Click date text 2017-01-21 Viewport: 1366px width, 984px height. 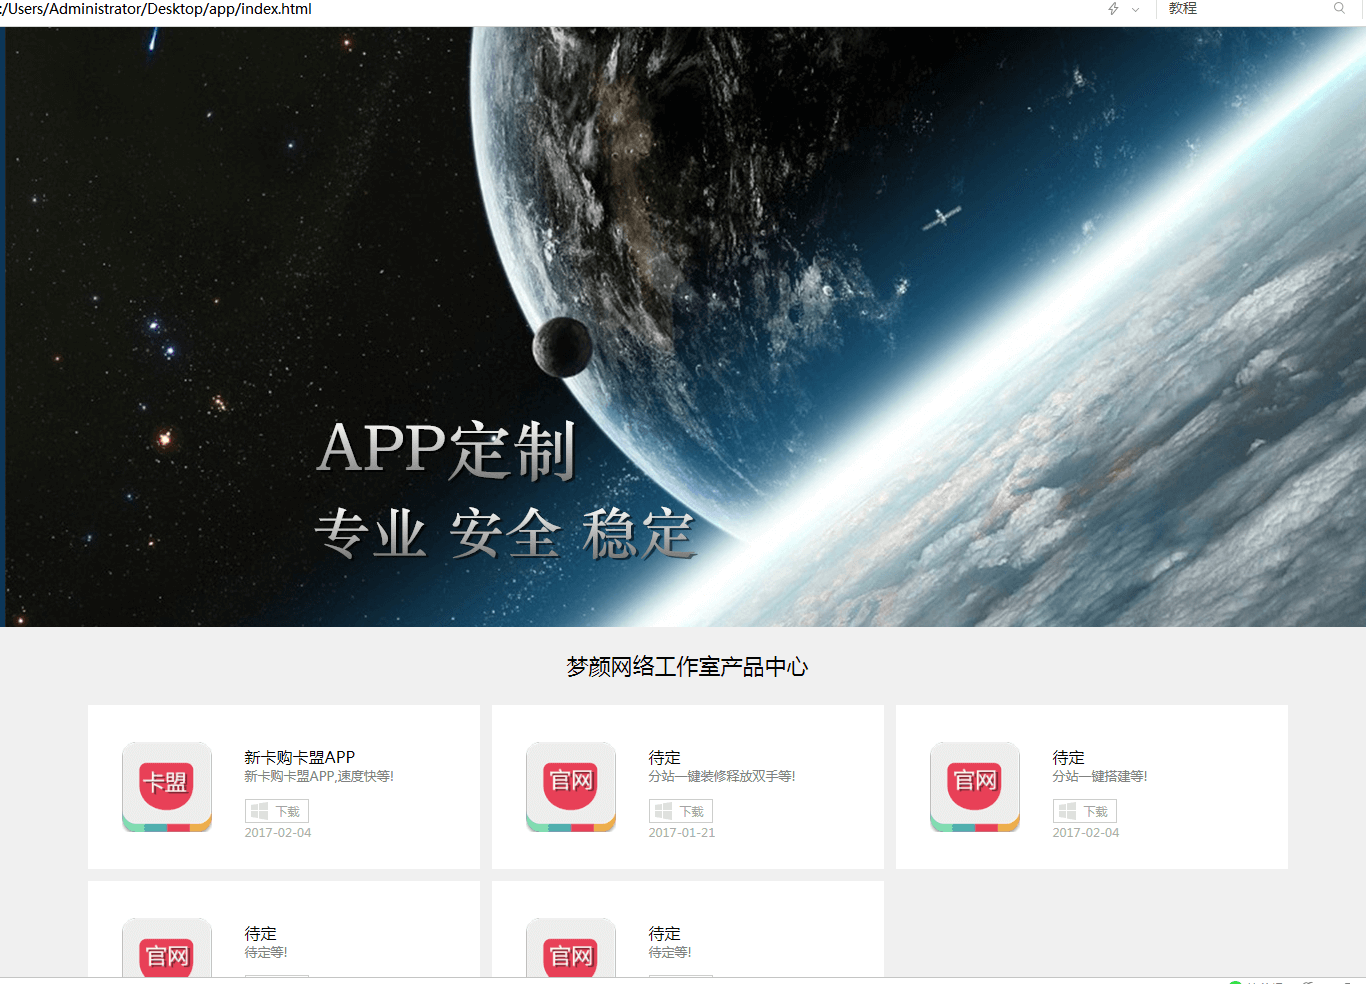tap(682, 832)
